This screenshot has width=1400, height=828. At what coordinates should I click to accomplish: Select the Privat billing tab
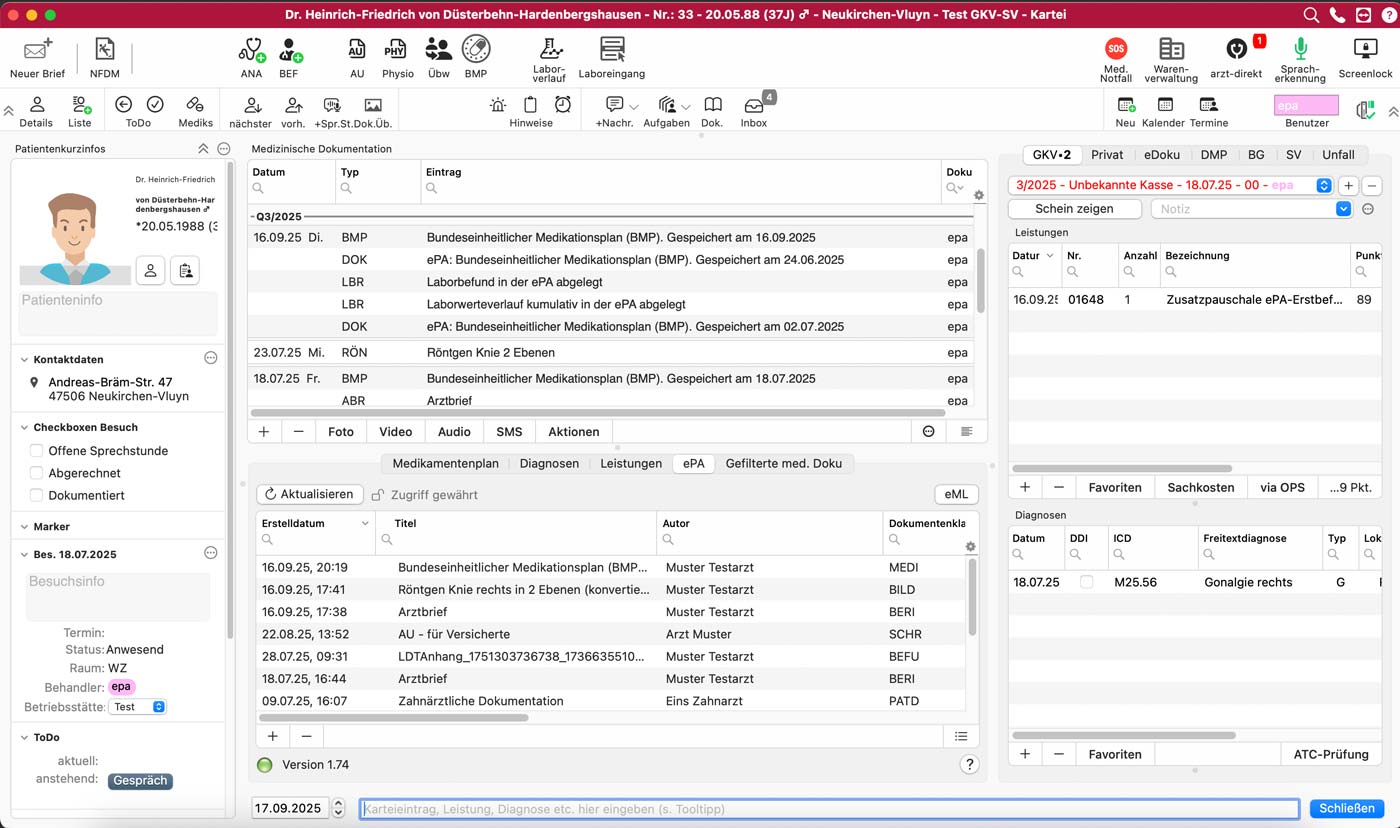1106,155
